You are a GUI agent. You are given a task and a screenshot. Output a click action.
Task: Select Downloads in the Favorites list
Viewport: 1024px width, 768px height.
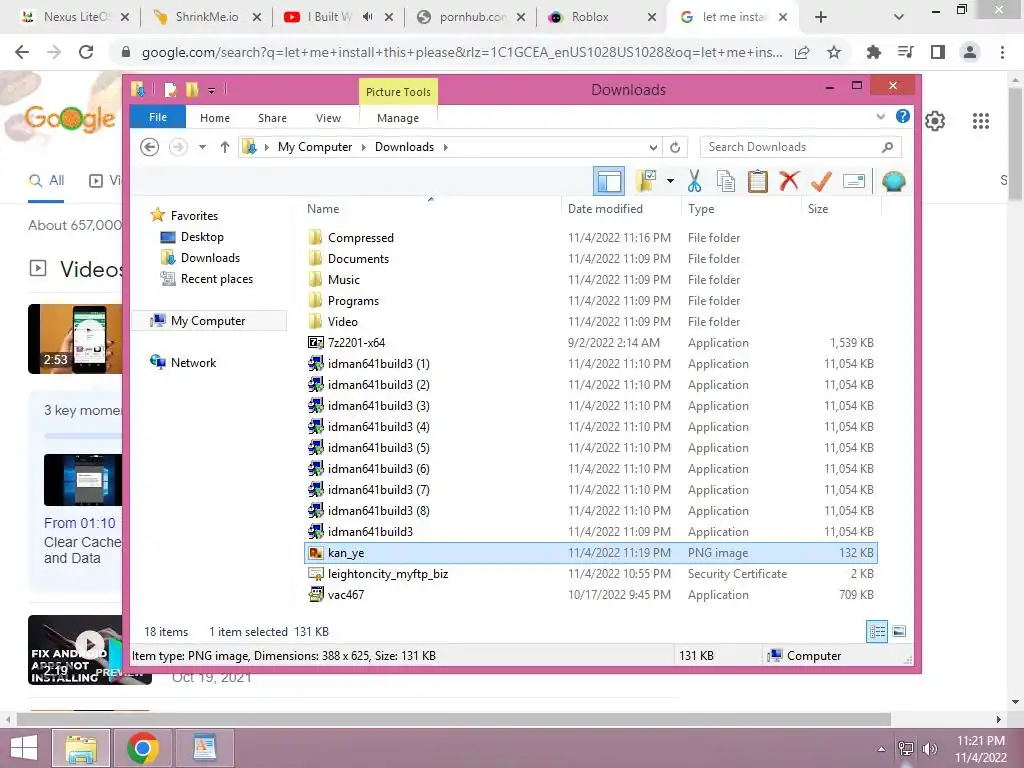tap(210, 258)
